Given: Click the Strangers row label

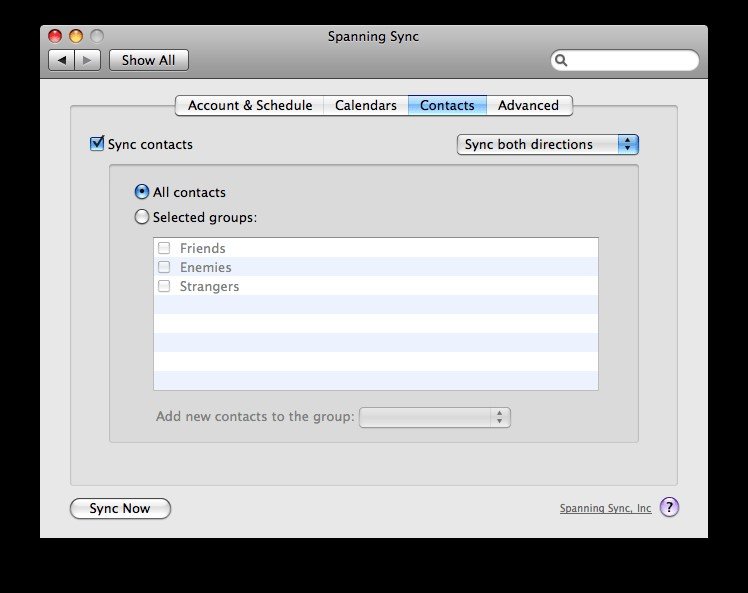Looking at the screenshot, I should click(209, 286).
